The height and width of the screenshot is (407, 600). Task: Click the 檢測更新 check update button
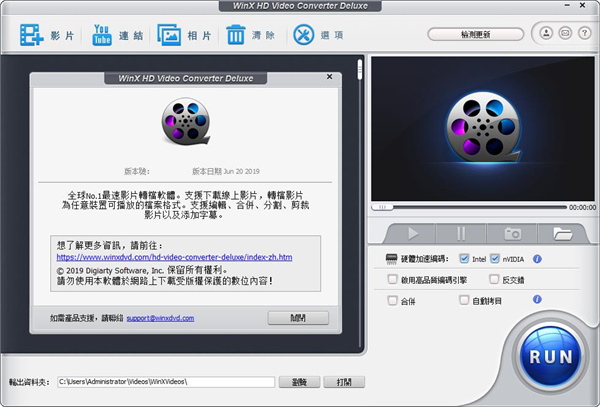[476, 34]
